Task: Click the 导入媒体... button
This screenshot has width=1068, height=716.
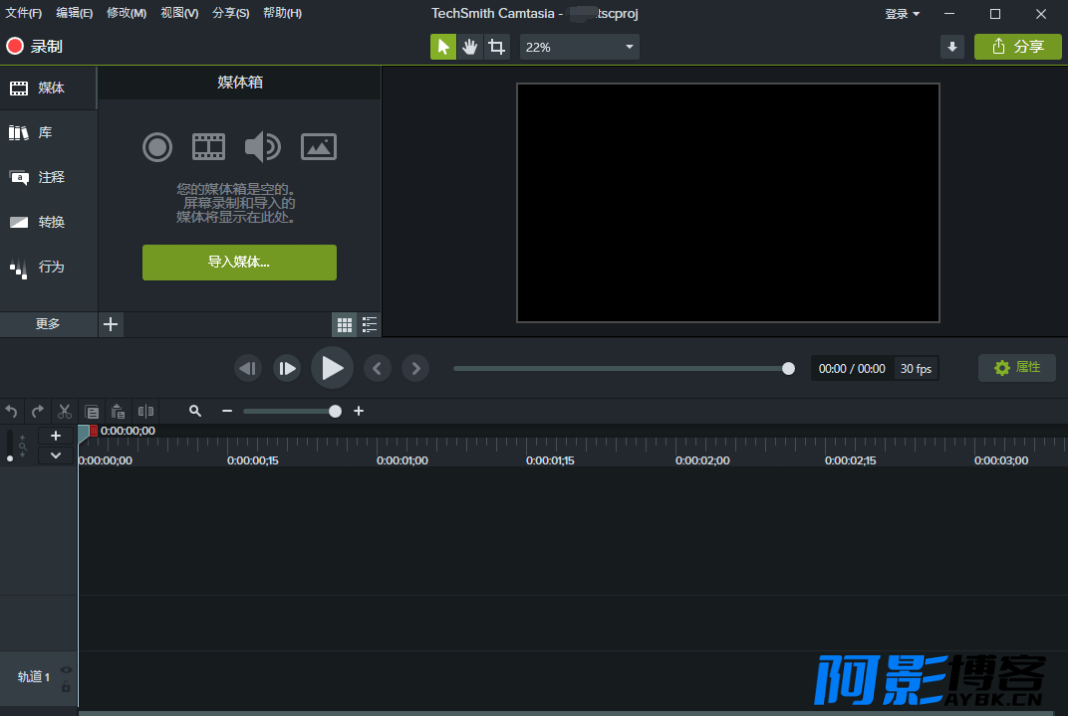Action: click(239, 262)
